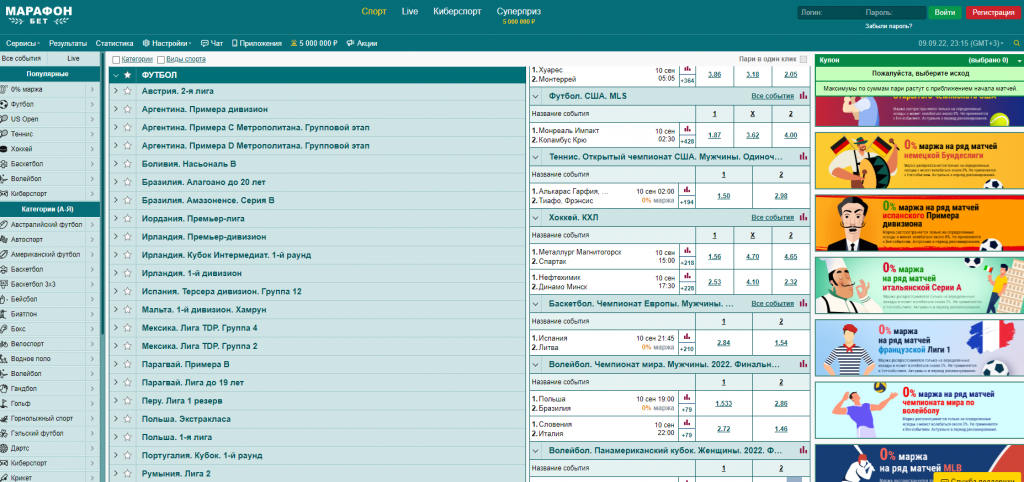Add Австрия 2-я лига to favorites star
Image resolution: width=1024 pixels, height=482 pixels.
128,92
